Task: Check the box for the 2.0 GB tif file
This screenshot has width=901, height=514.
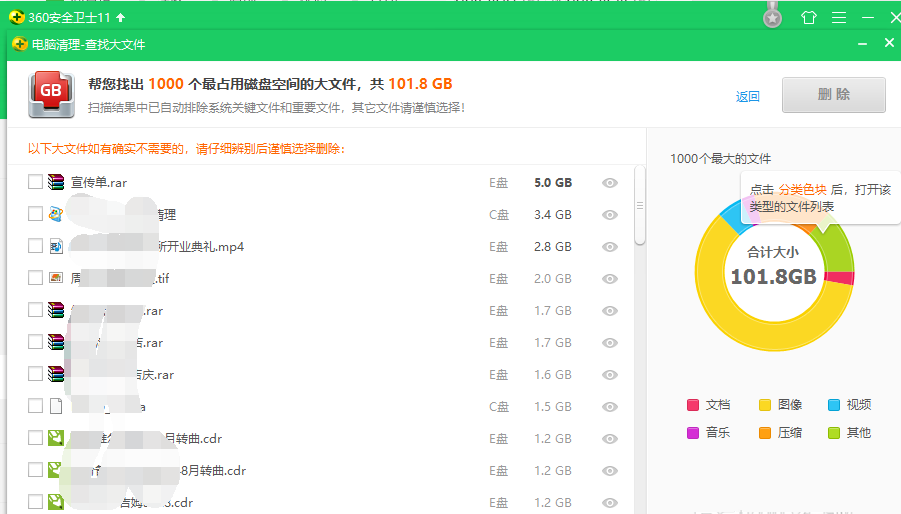Action: 35,278
